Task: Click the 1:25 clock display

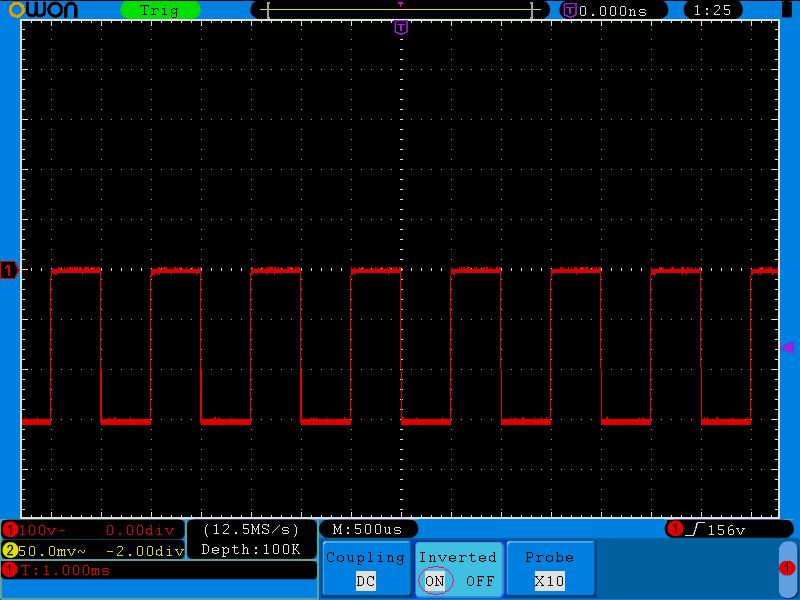Action: point(712,10)
